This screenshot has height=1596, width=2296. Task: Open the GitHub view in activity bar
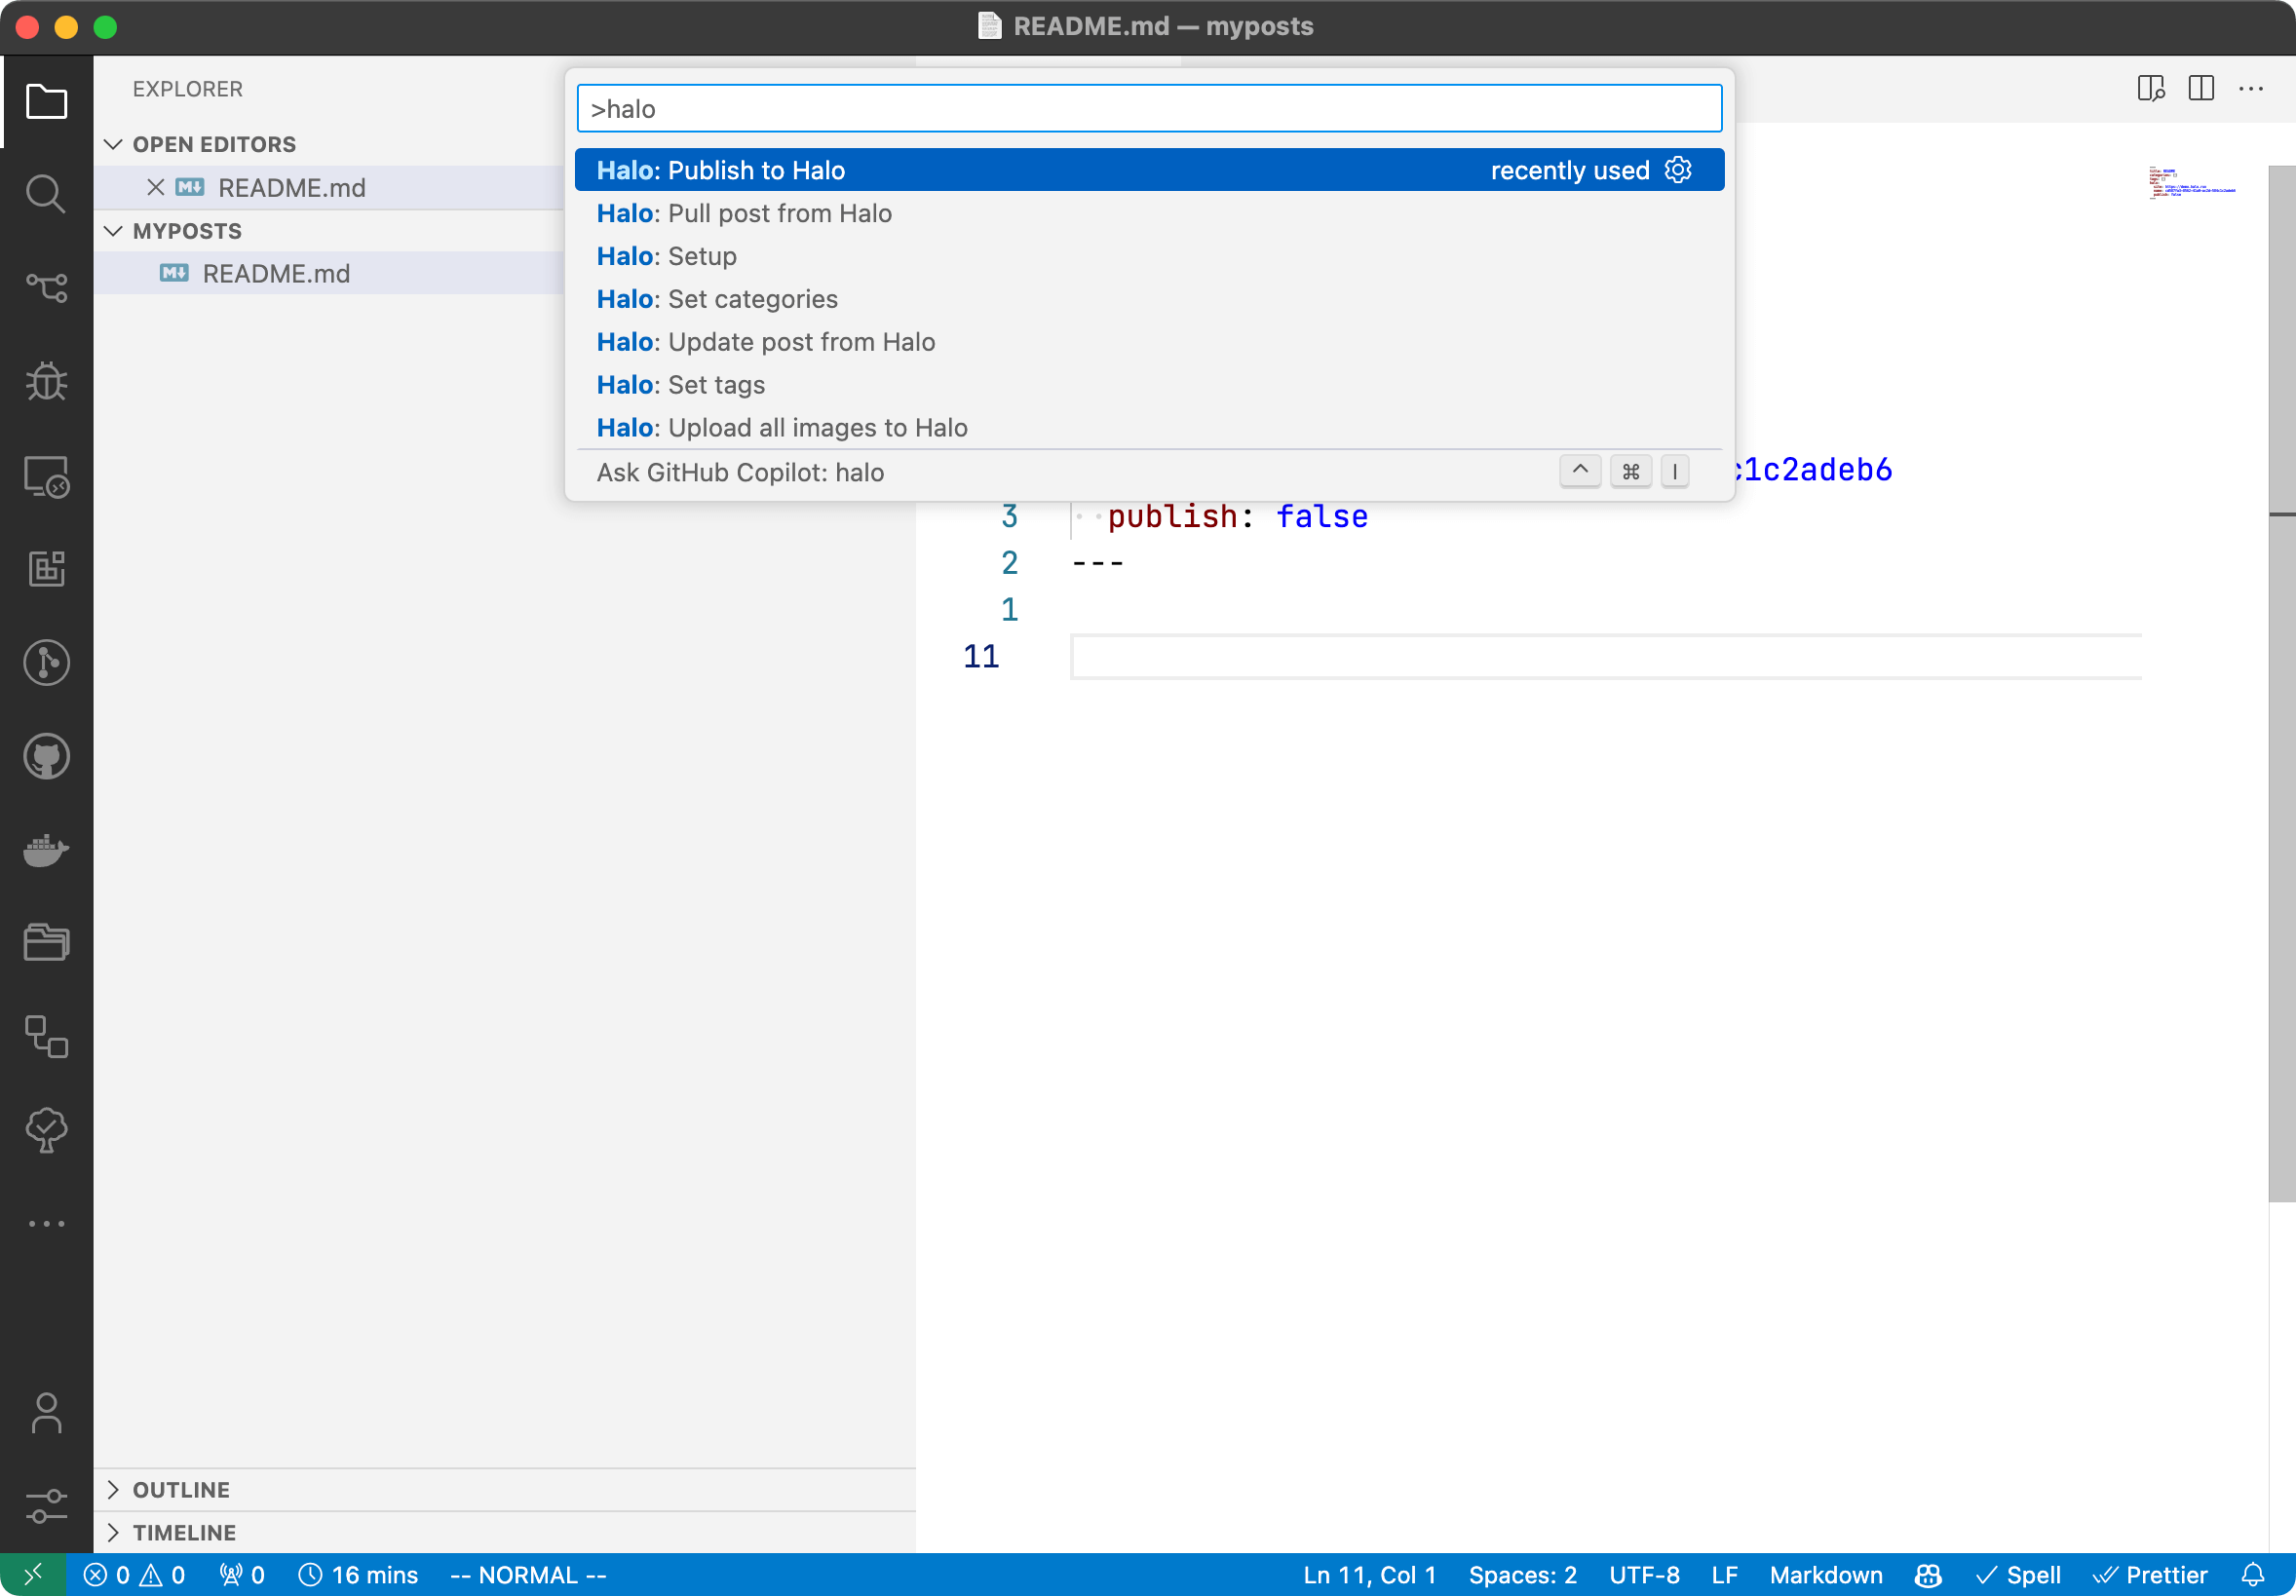tap(46, 757)
